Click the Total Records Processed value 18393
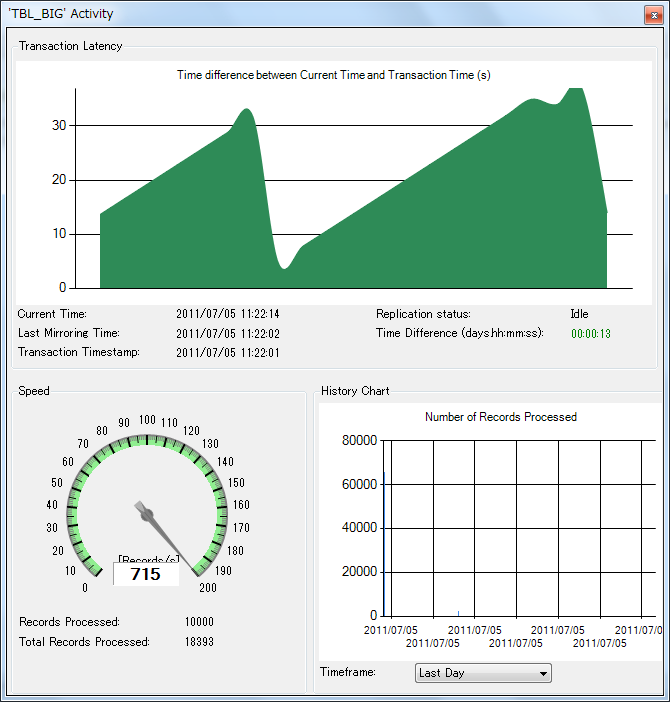The height and width of the screenshot is (702, 670). [x=199, y=642]
